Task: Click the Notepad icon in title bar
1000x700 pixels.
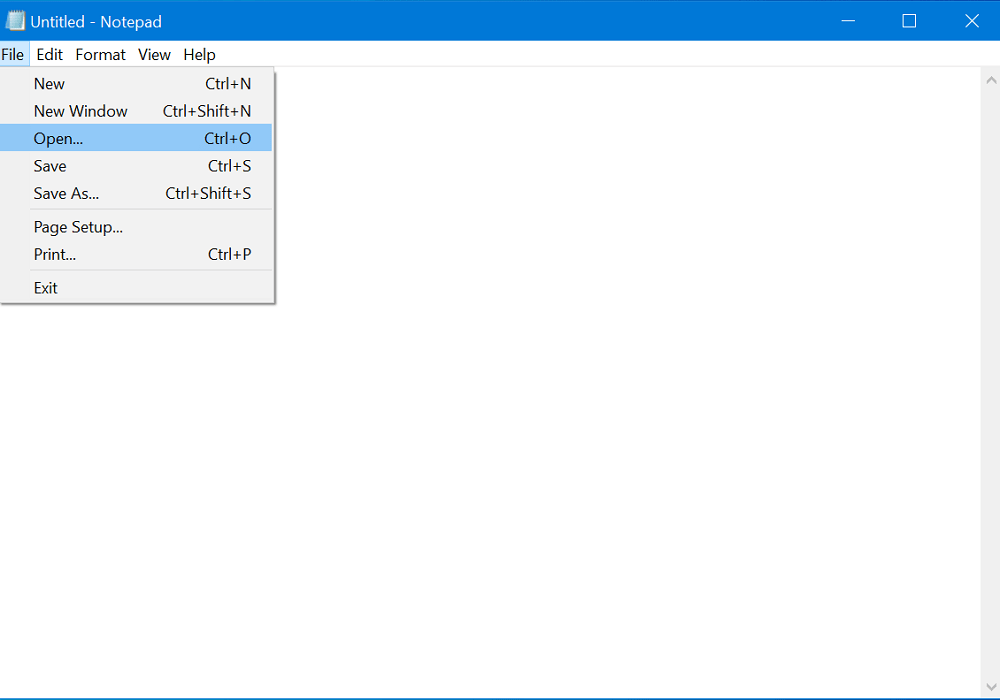Action: 15,21
